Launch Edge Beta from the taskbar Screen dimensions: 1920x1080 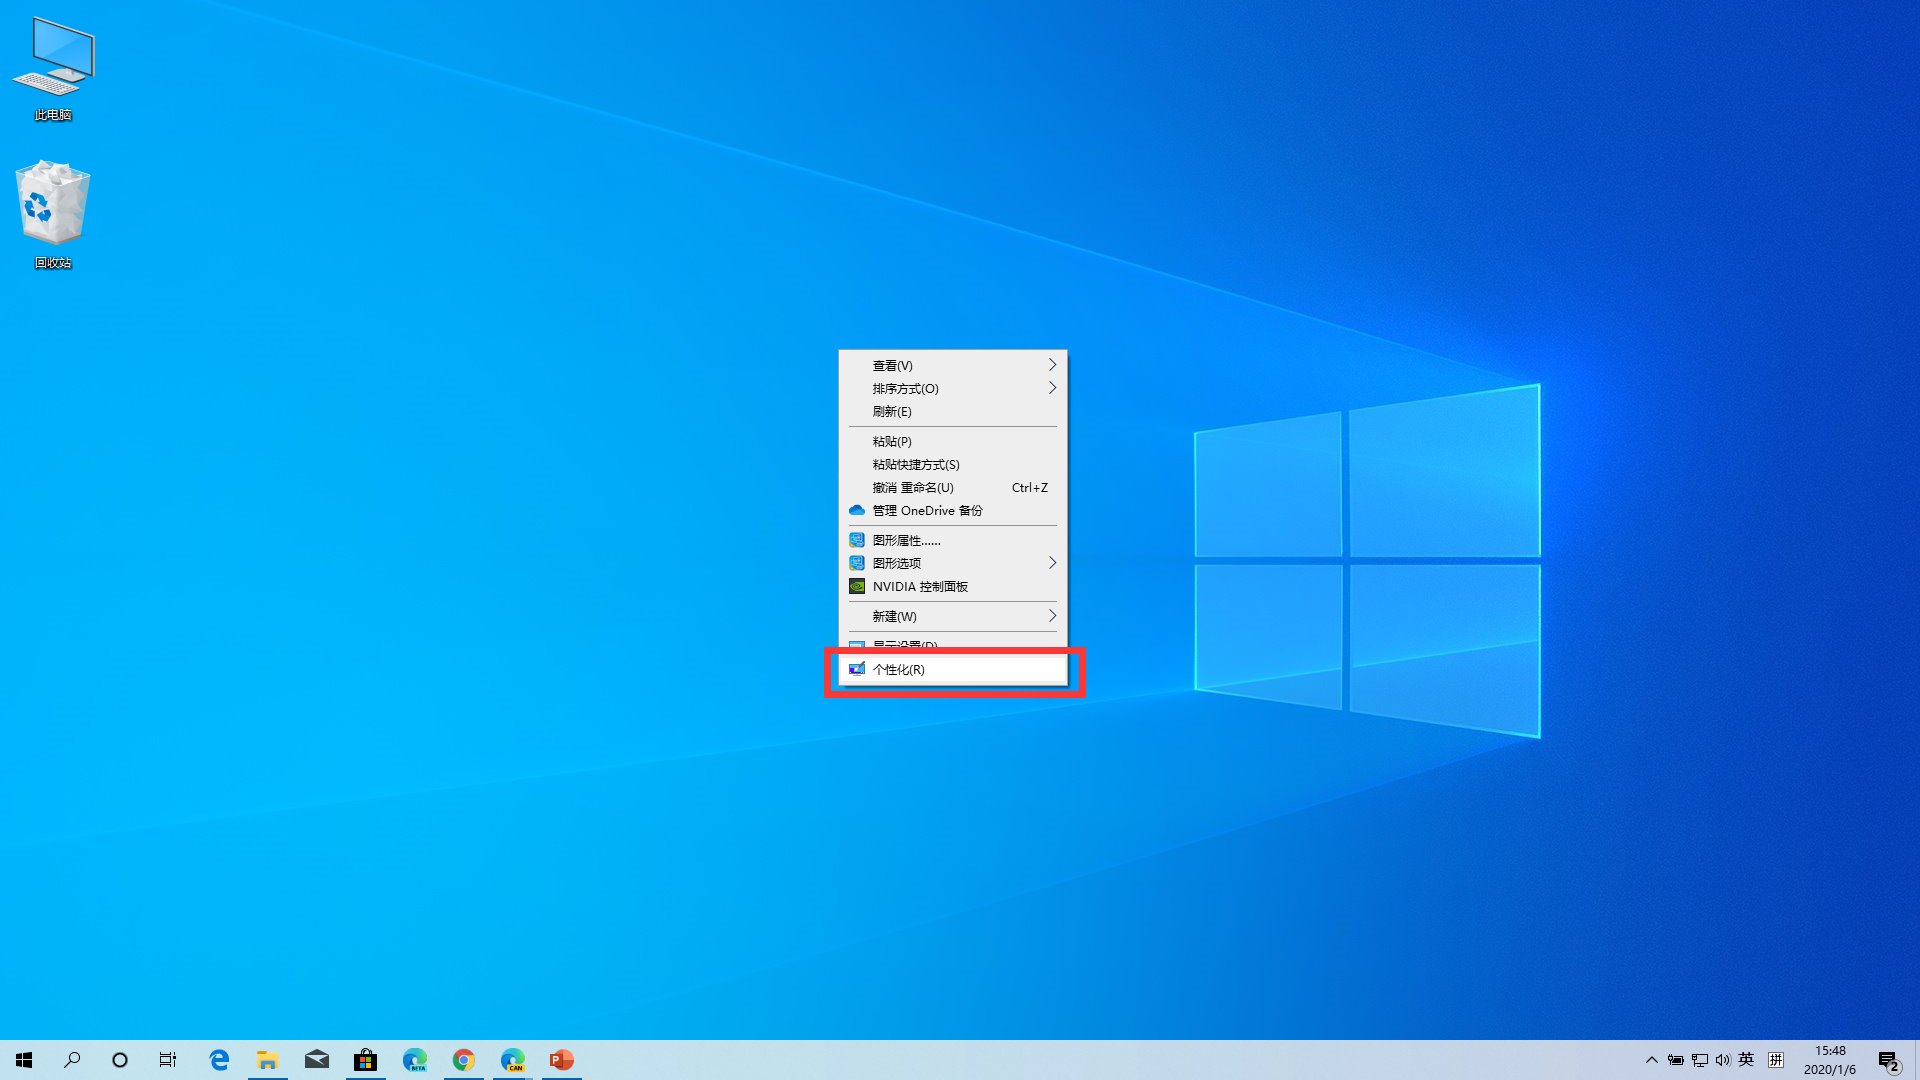(415, 1060)
